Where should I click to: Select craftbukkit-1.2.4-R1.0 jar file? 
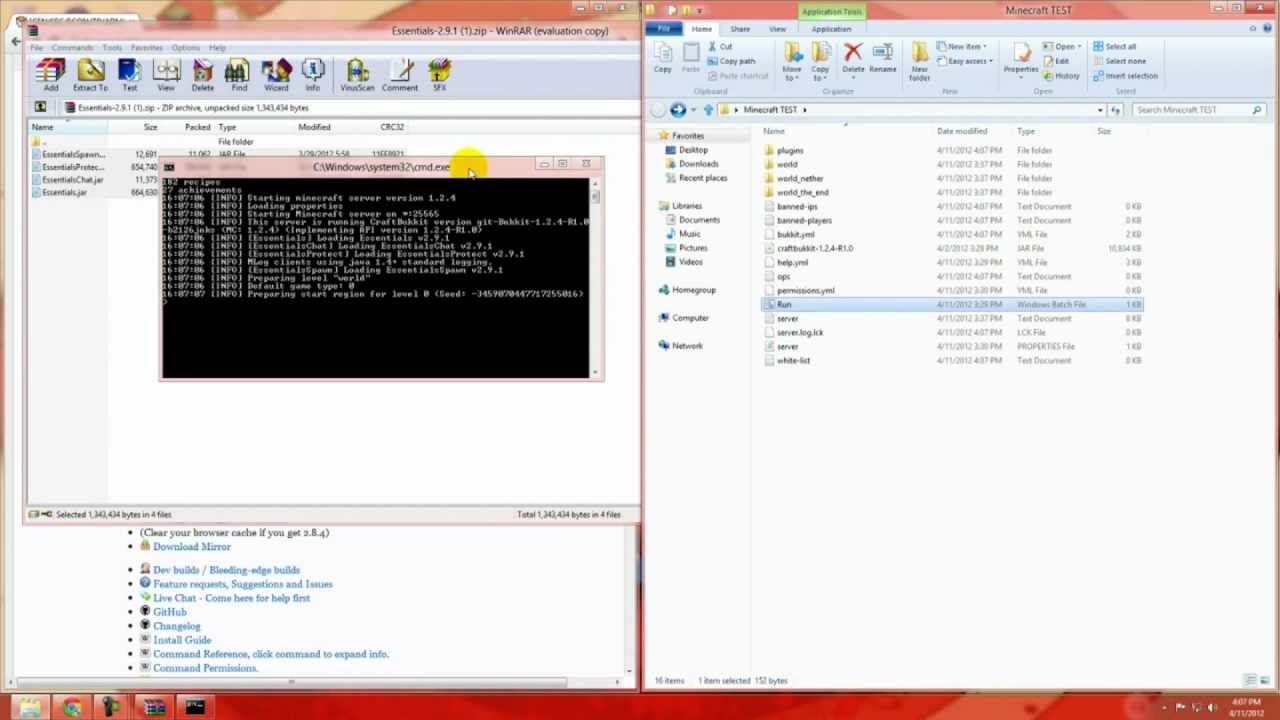pyautogui.click(x=815, y=248)
